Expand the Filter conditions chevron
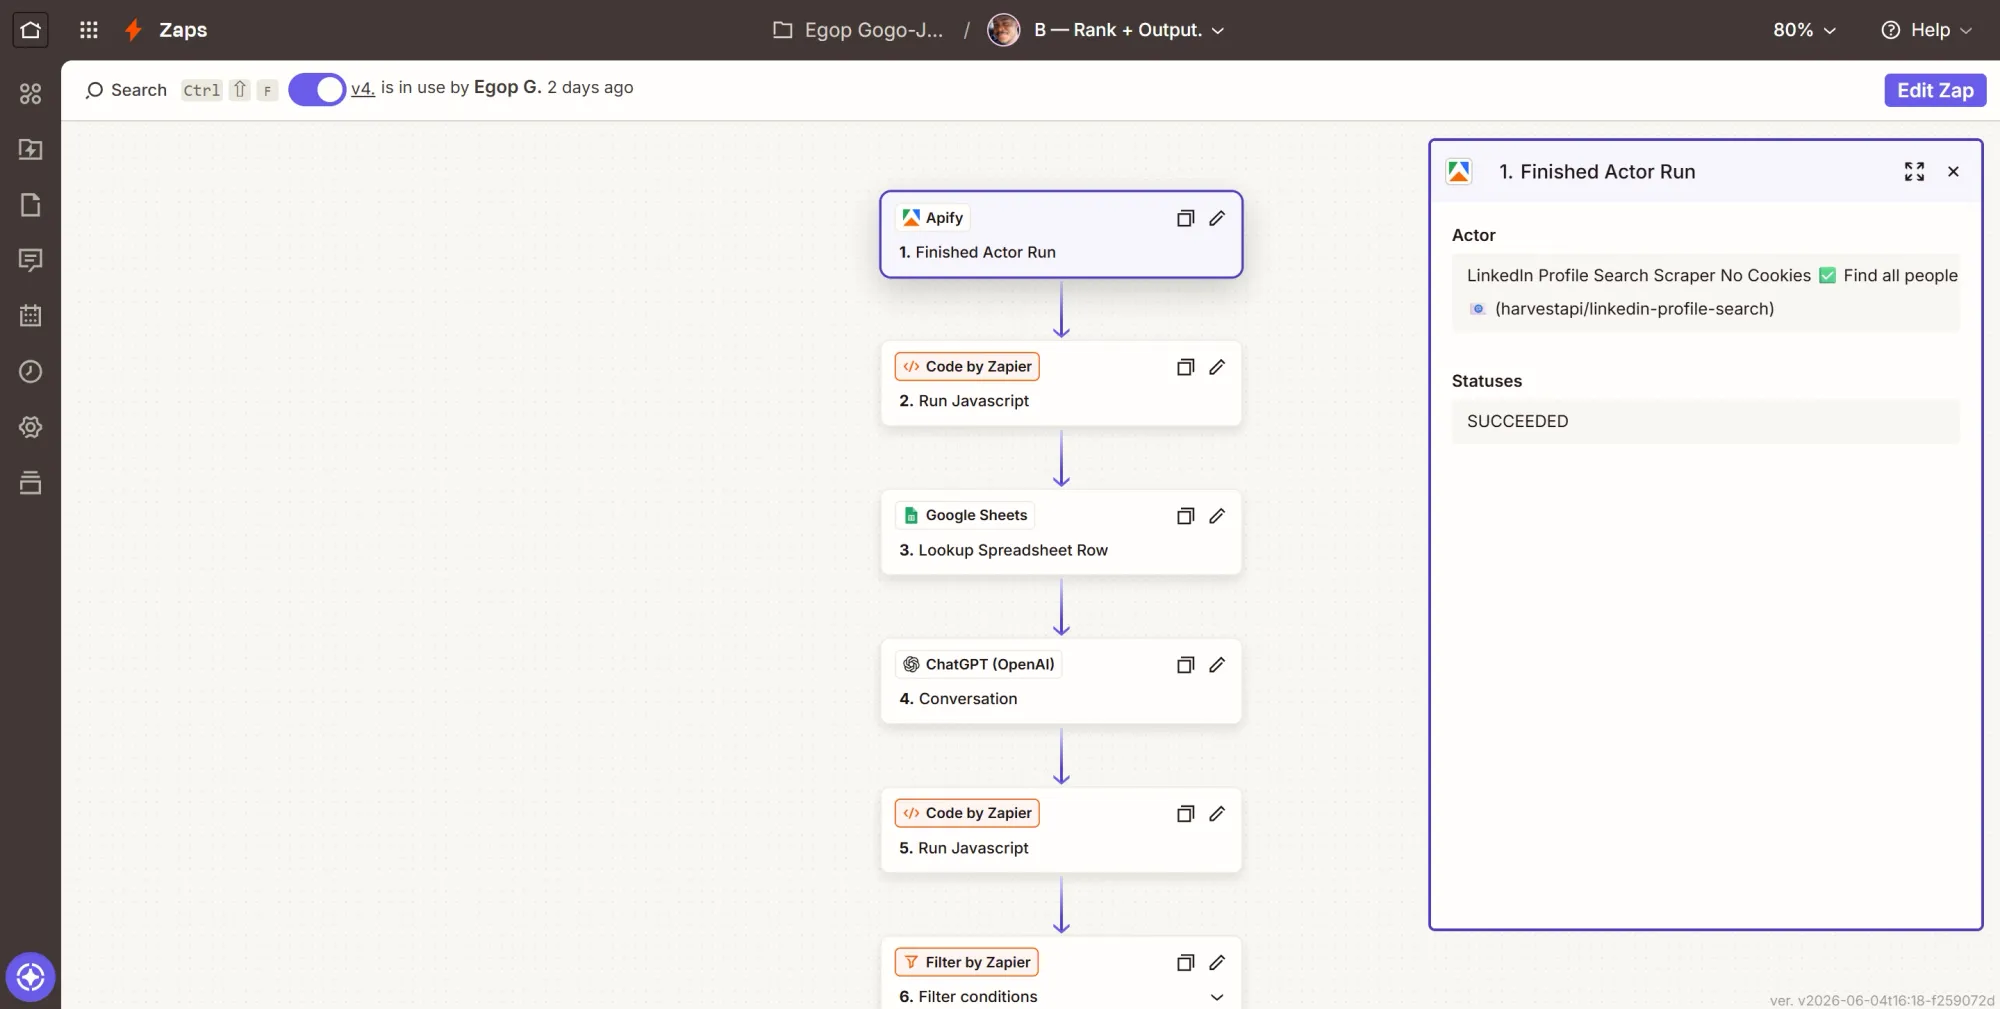This screenshot has width=2000, height=1009. tap(1217, 997)
